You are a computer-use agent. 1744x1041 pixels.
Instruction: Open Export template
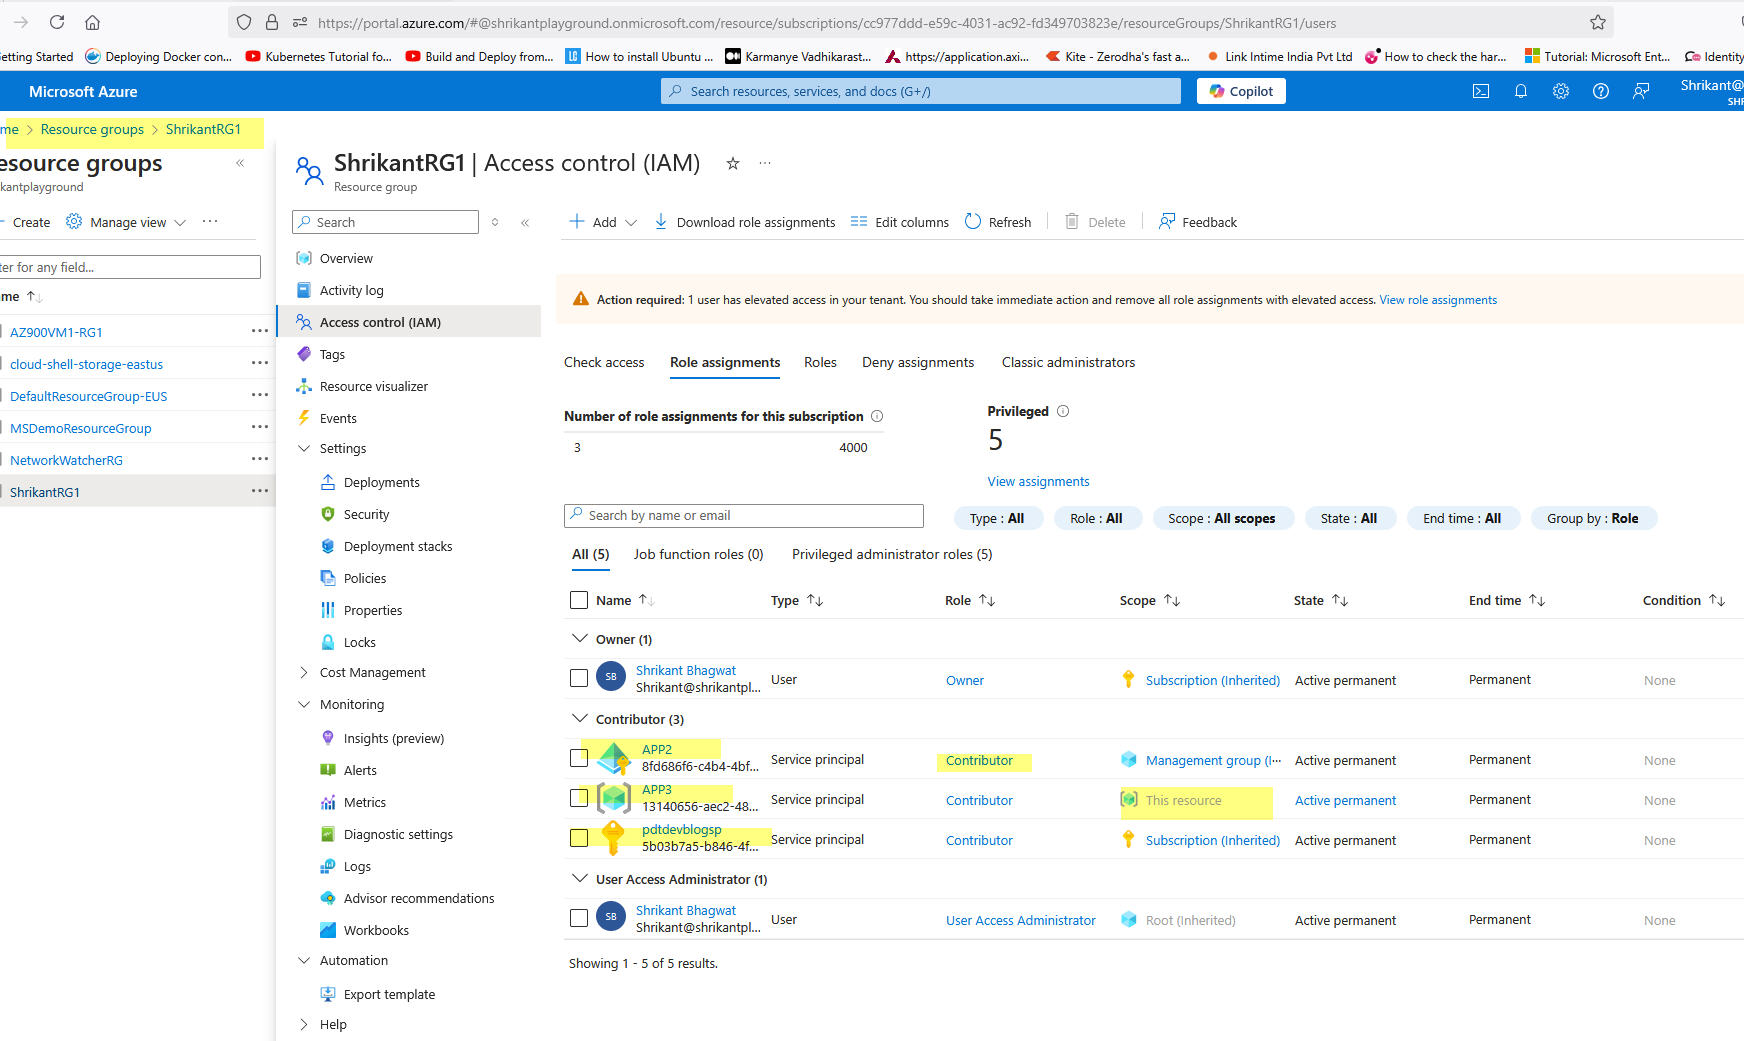(389, 994)
